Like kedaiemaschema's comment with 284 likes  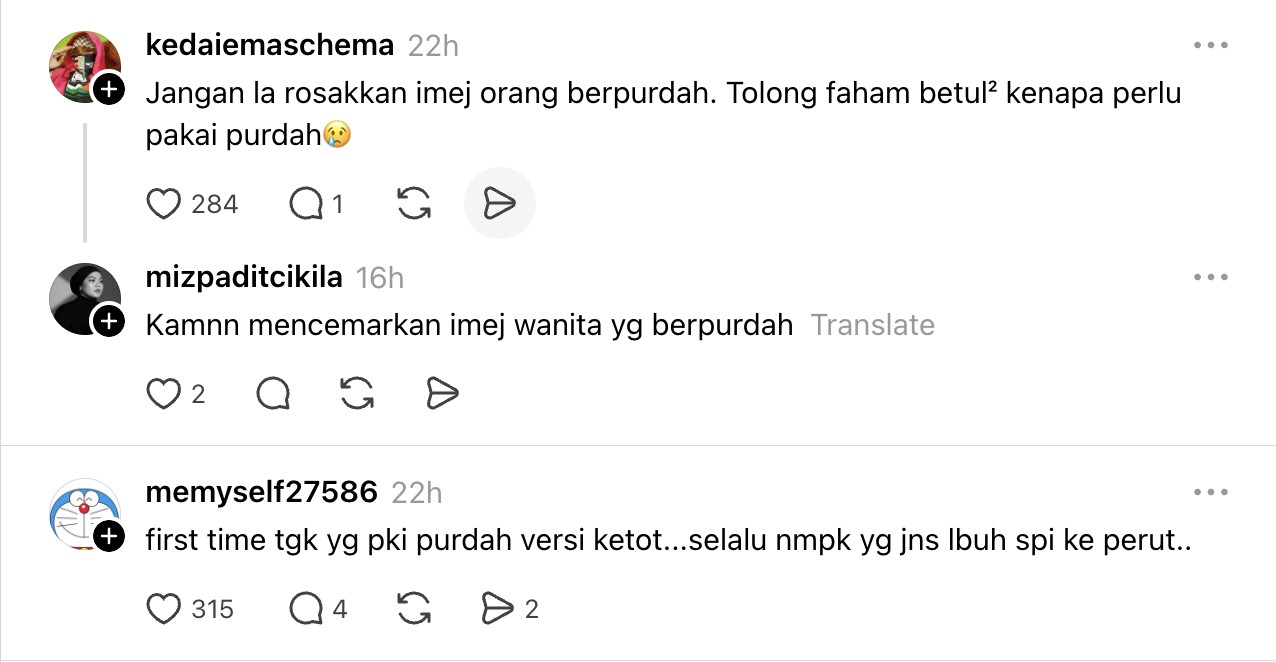pos(163,204)
